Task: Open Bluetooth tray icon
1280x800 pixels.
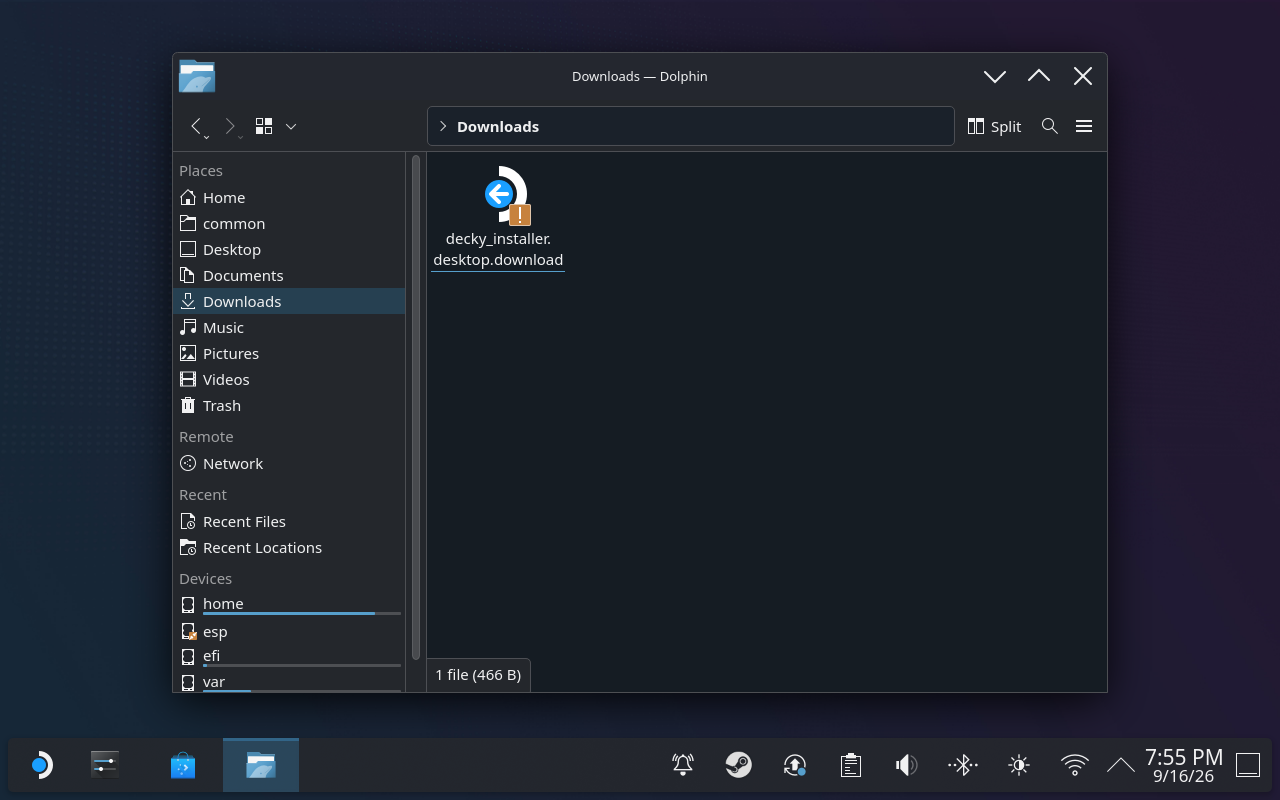Action: pyautogui.click(x=963, y=766)
